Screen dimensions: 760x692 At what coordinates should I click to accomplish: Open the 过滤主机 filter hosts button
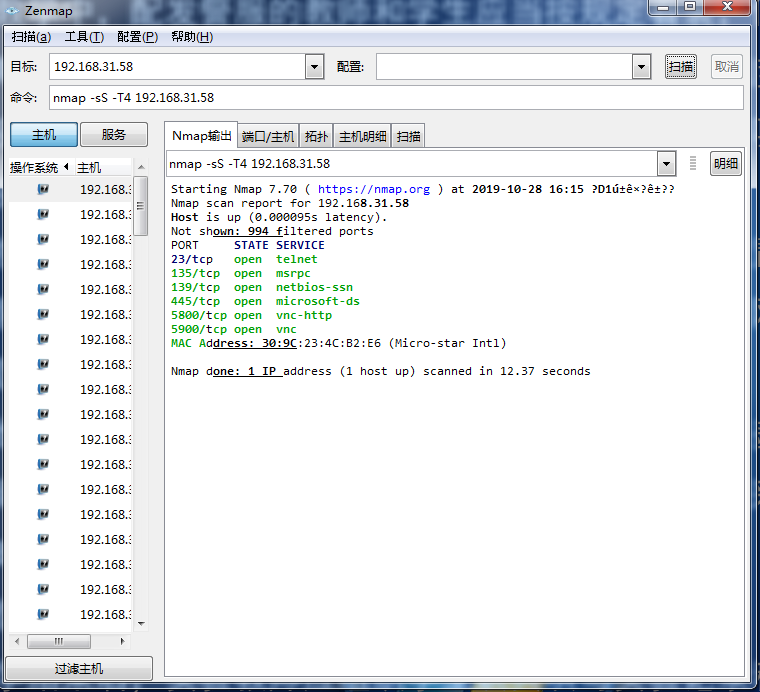(79, 669)
